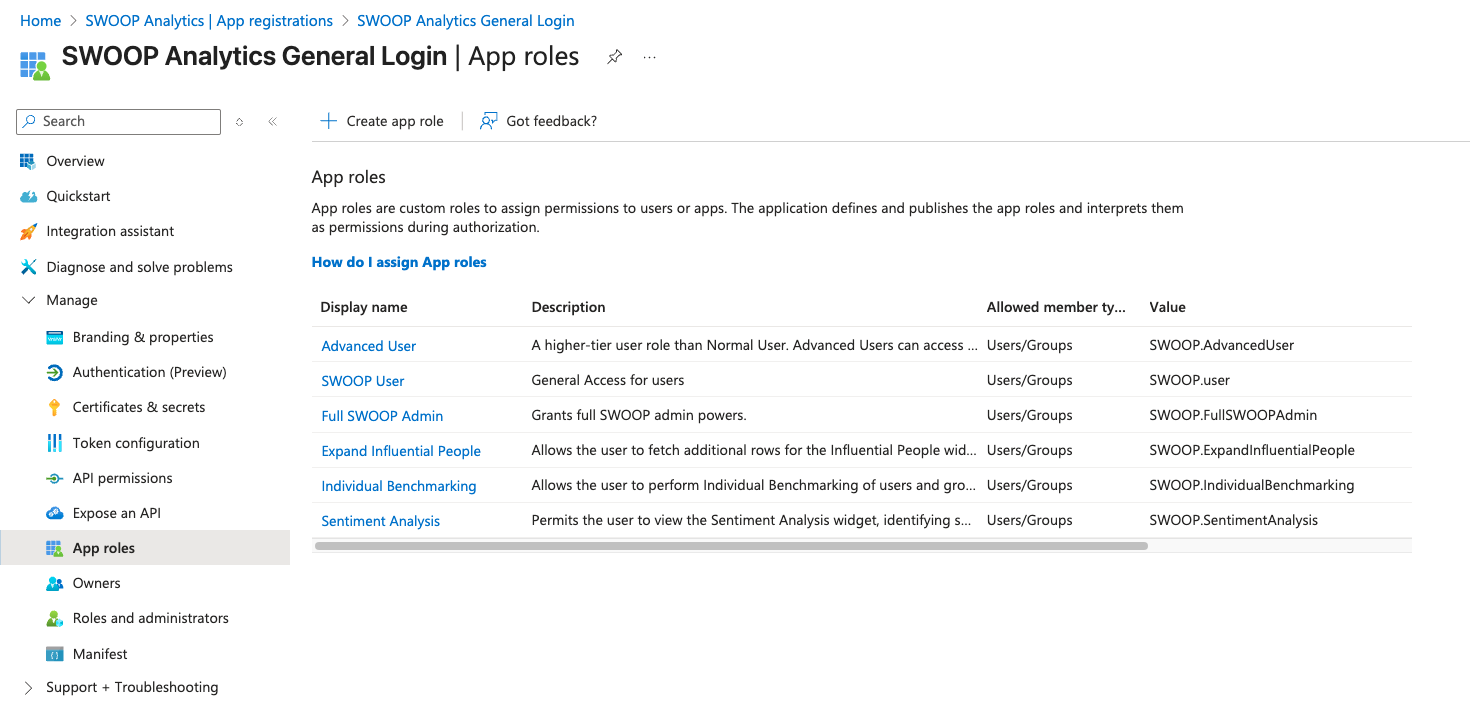Screen dimensions: 1470x724
Task: Click the Diagnose and solve problems wrench icon
Action: [28, 267]
